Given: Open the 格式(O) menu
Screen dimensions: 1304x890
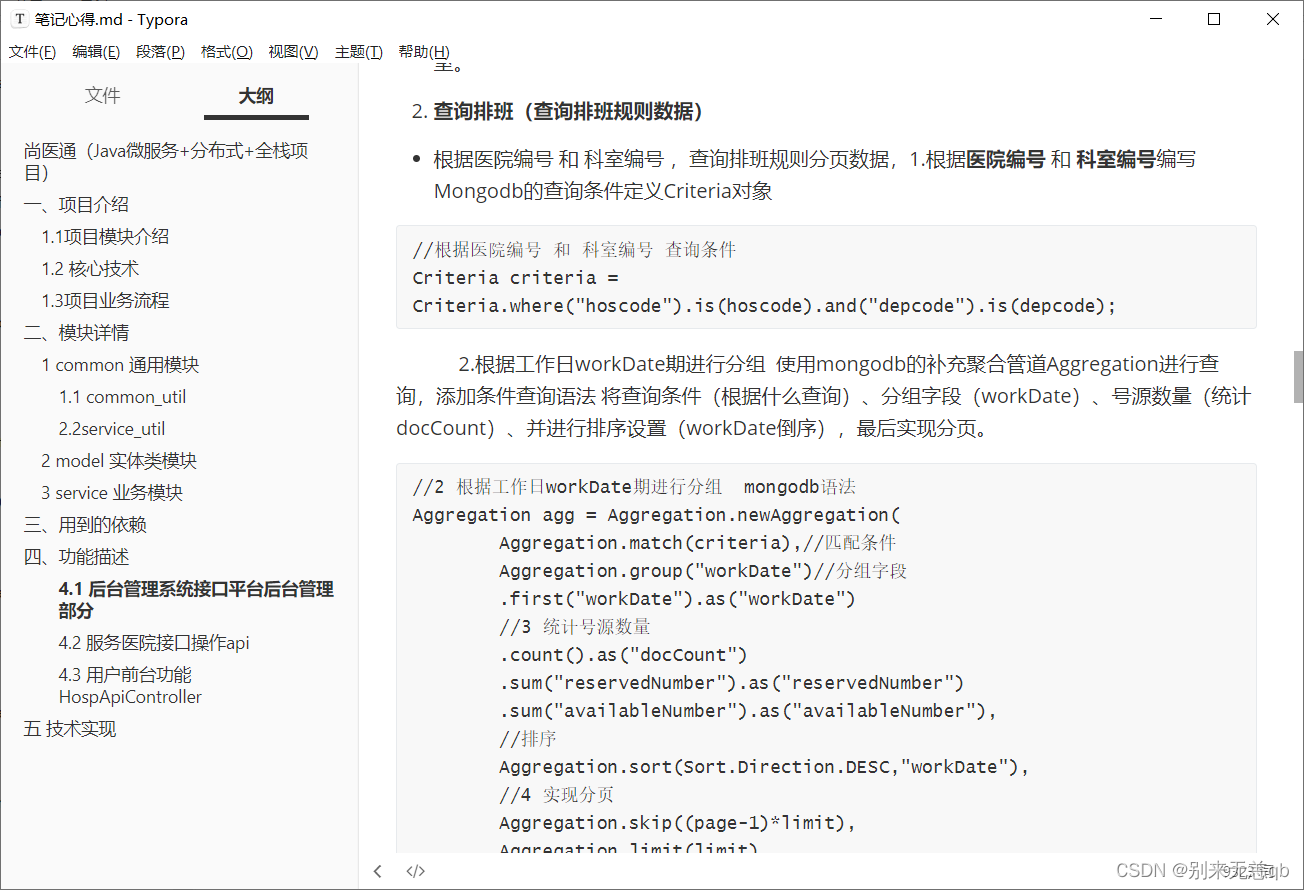Looking at the screenshot, I should 227,52.
